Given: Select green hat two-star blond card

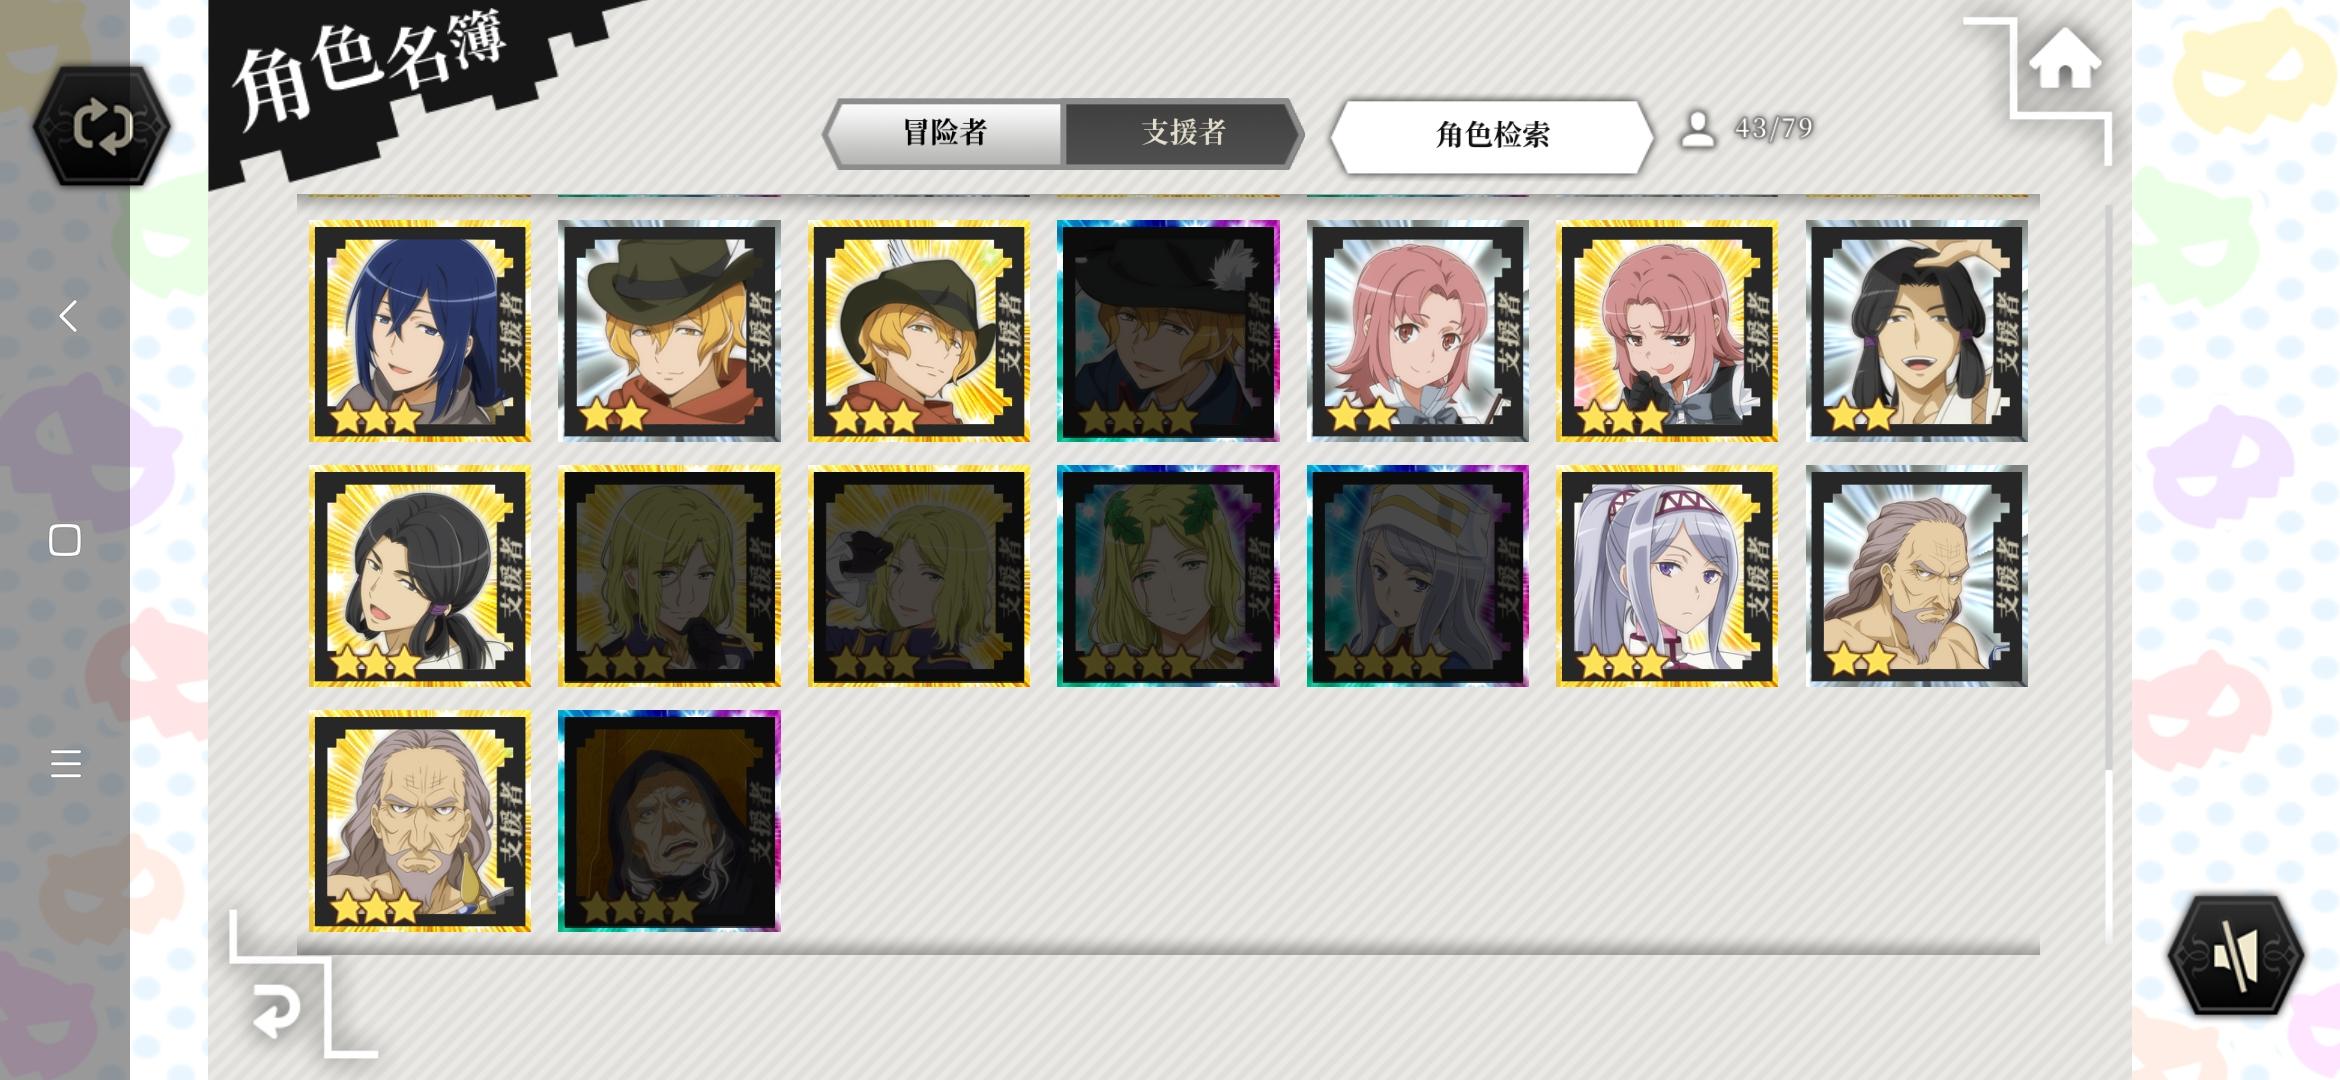Looking at the screenshot, I should (x=669, y=331).
